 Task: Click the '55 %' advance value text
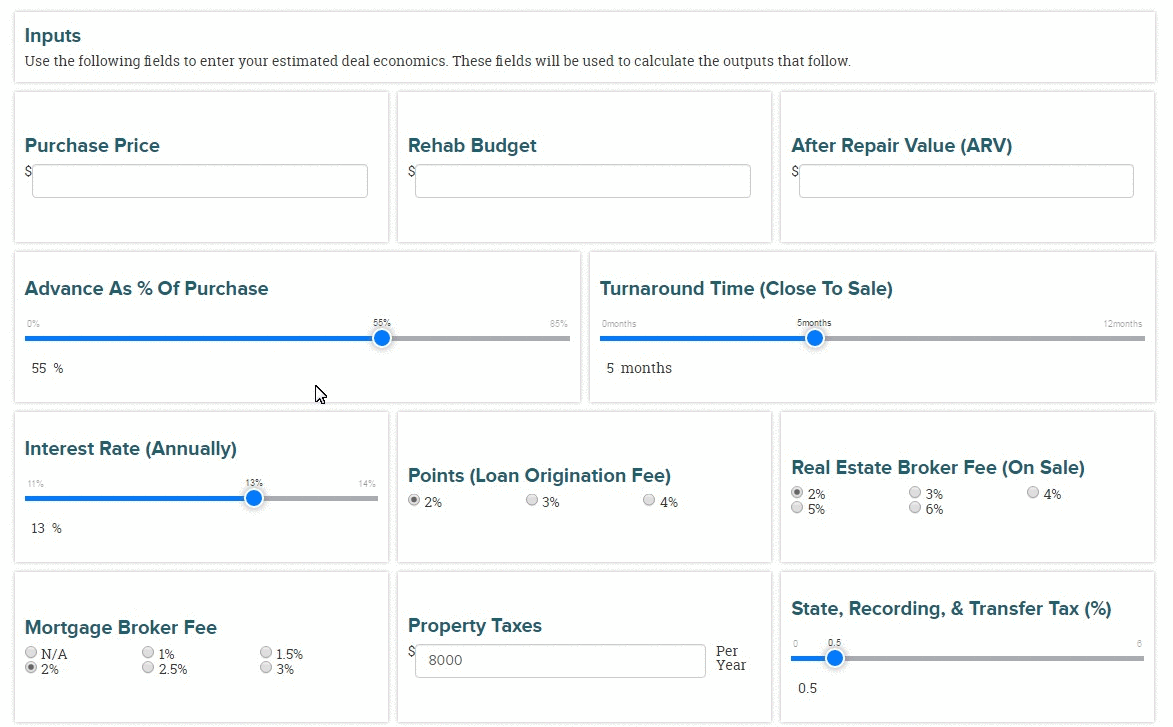pos(47,368)
